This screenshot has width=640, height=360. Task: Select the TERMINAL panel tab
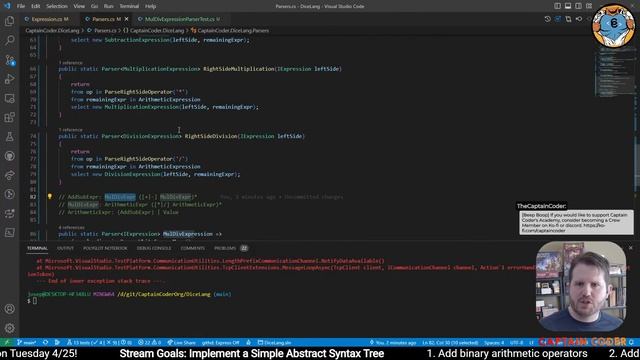pyautogui.click(x=37, y=248)
